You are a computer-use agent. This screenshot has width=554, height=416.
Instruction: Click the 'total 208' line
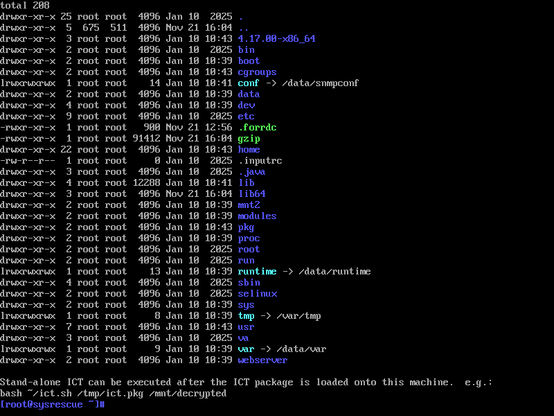point(25,5)
